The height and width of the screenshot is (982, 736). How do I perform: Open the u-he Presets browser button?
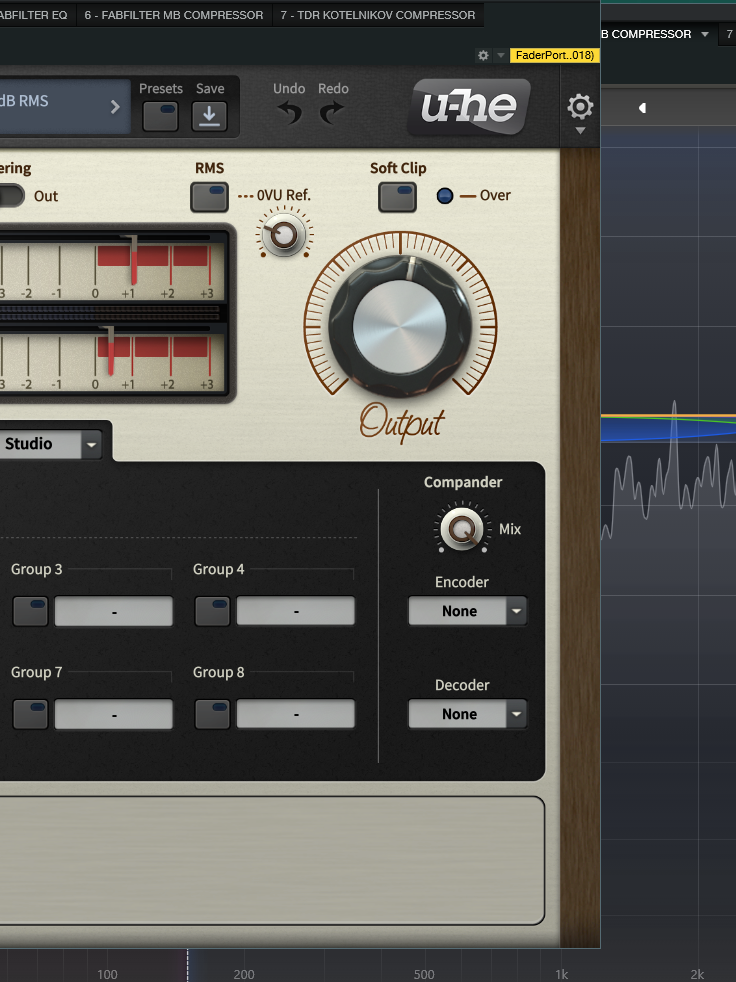pos(160,116)
